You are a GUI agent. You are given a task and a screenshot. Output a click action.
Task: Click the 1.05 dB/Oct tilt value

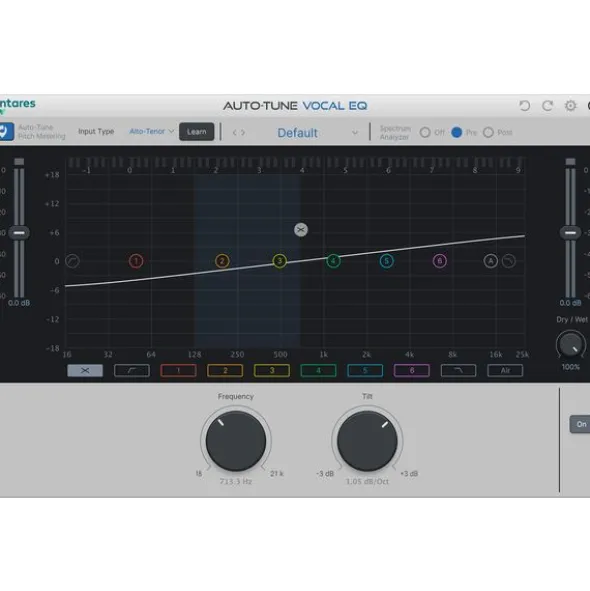[x=367, y=481]
